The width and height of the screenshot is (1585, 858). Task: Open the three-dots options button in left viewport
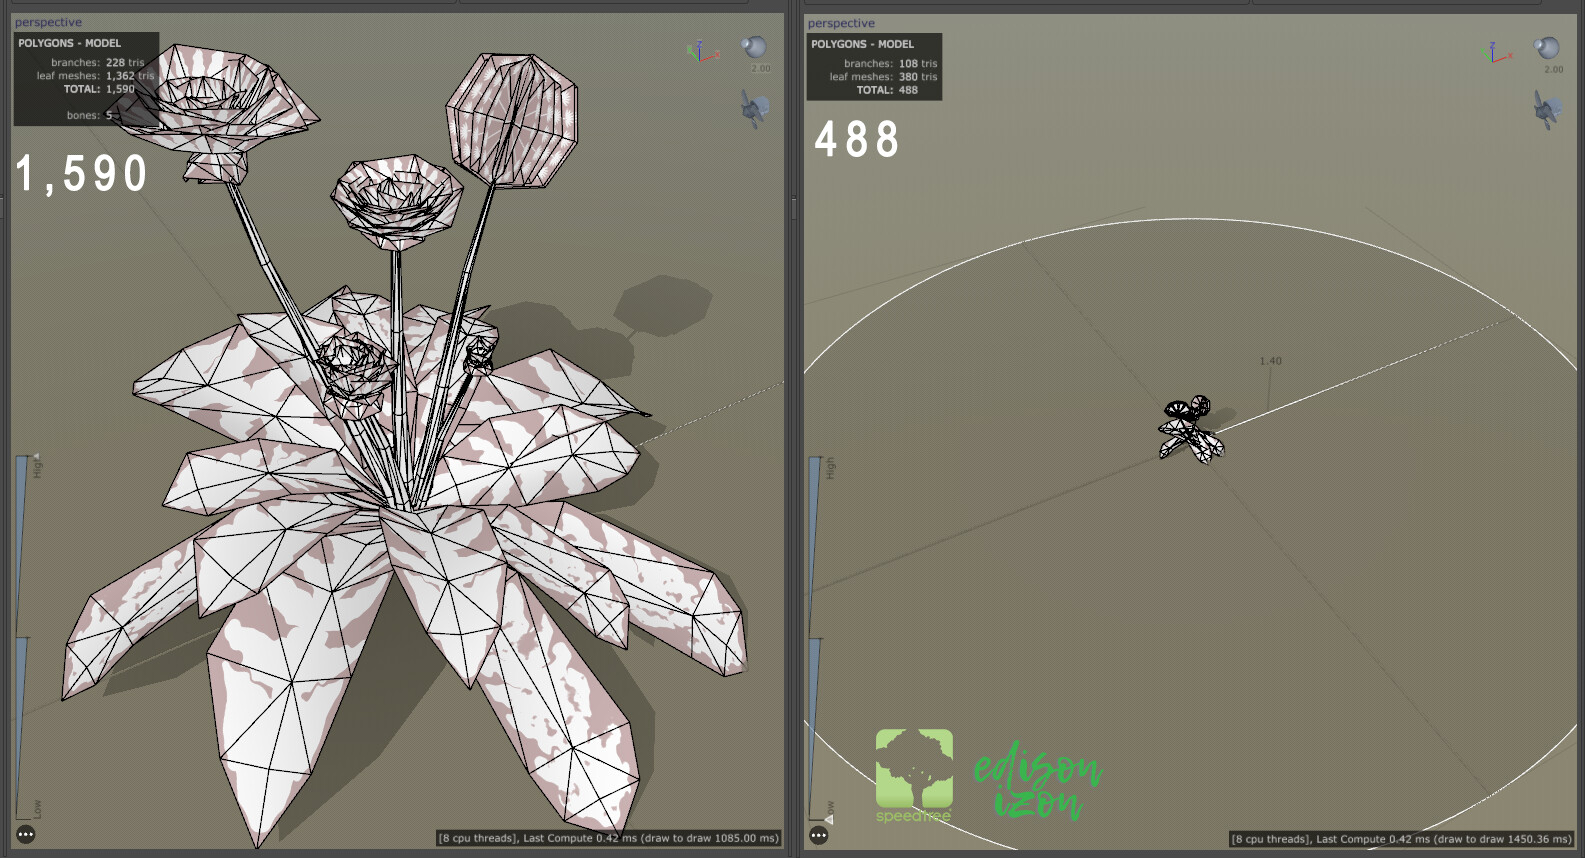click(x=26, y=834)
